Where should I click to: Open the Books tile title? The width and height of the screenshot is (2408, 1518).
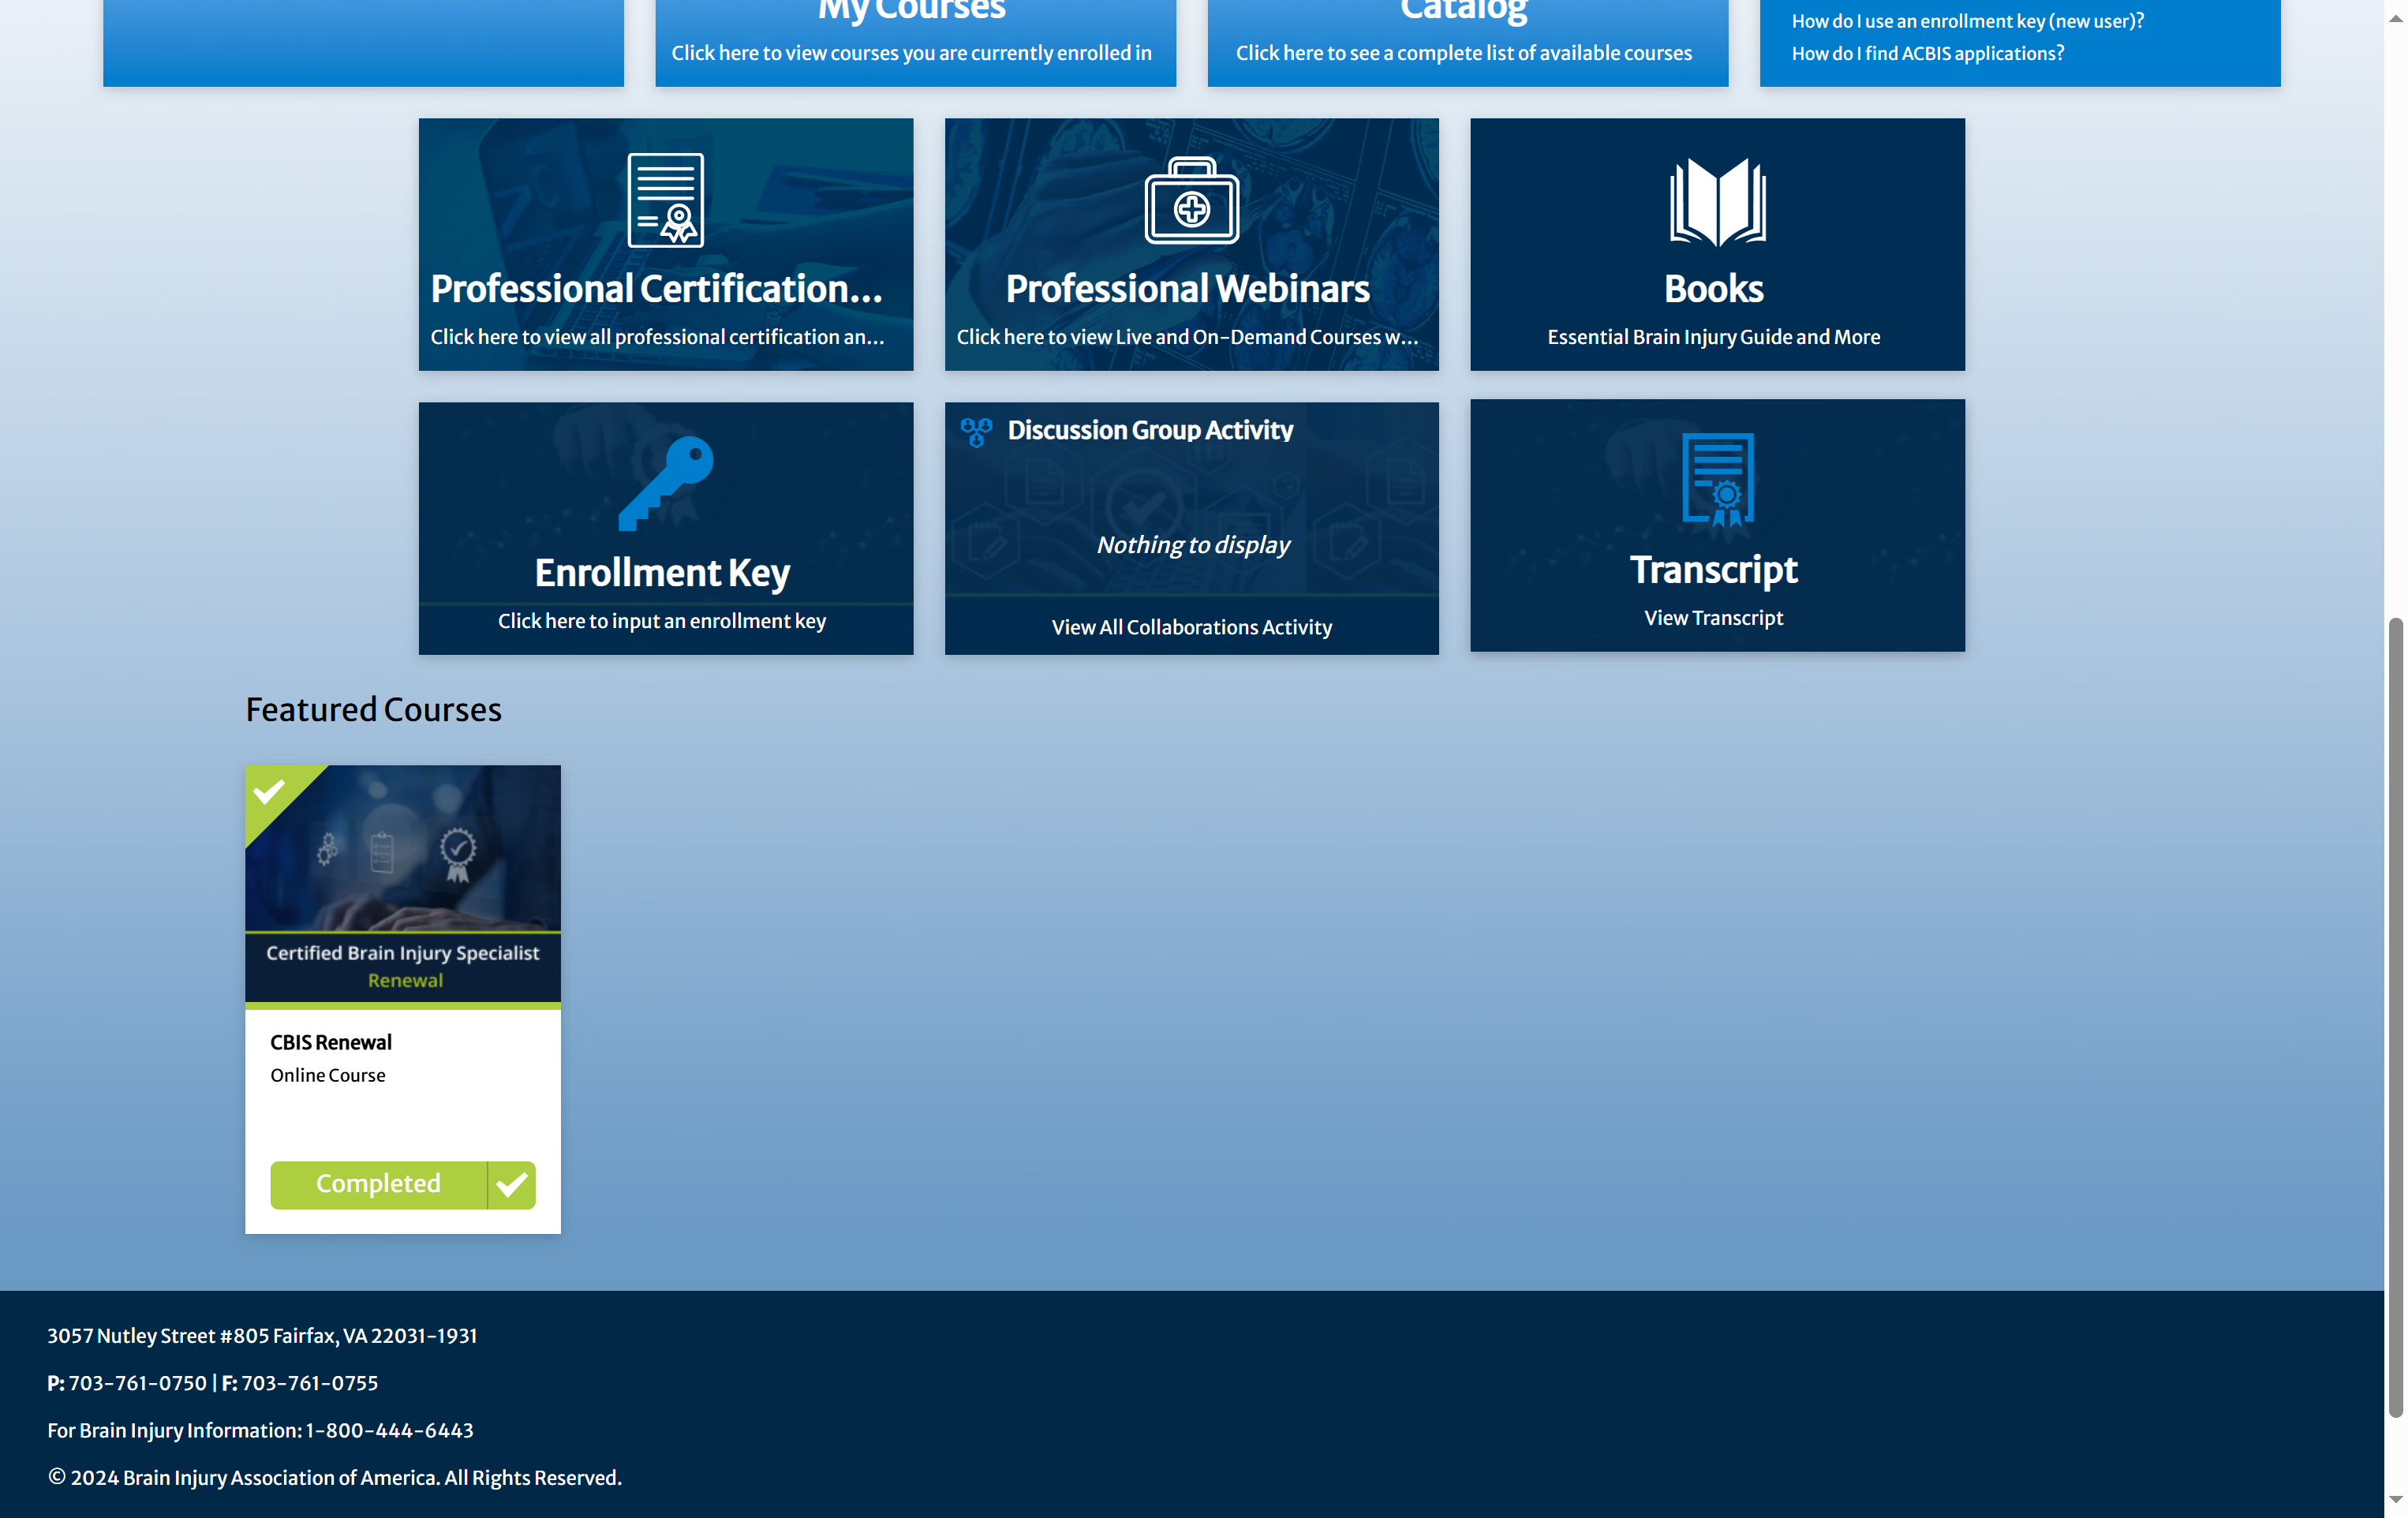pyautogui.click(x=1713, y=289)
